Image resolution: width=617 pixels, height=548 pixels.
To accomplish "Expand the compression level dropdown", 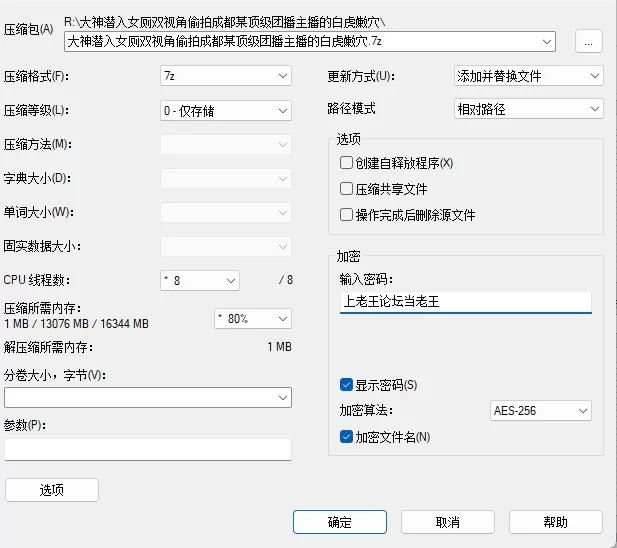I will [226, 111].
